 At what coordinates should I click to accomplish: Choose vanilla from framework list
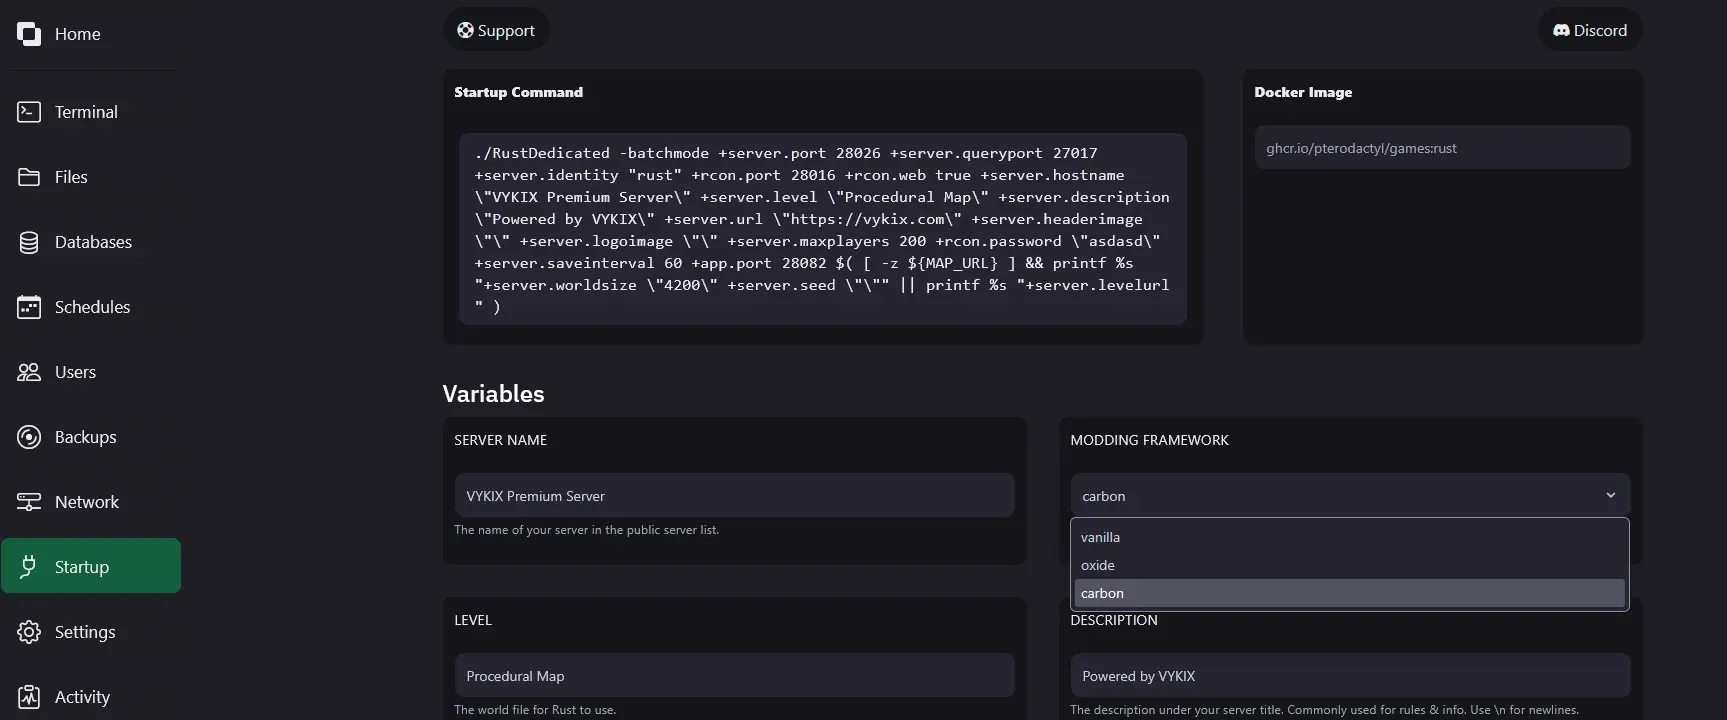1350,537
